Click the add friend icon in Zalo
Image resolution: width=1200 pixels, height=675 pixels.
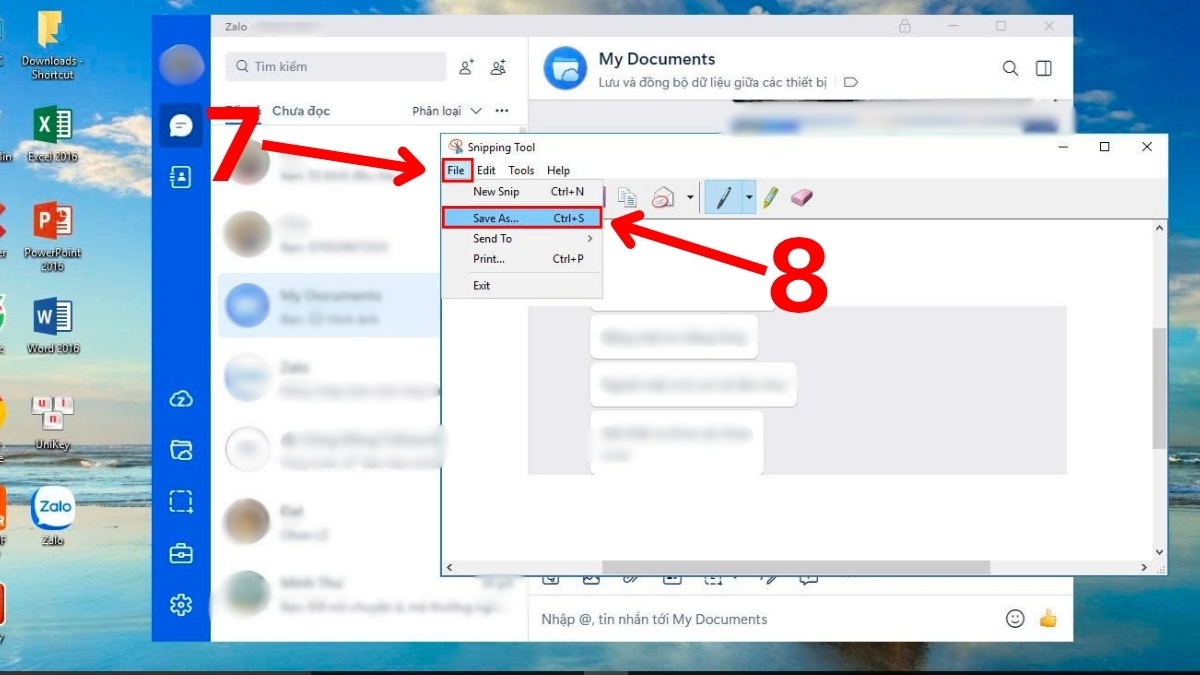[x=465, y=66]
